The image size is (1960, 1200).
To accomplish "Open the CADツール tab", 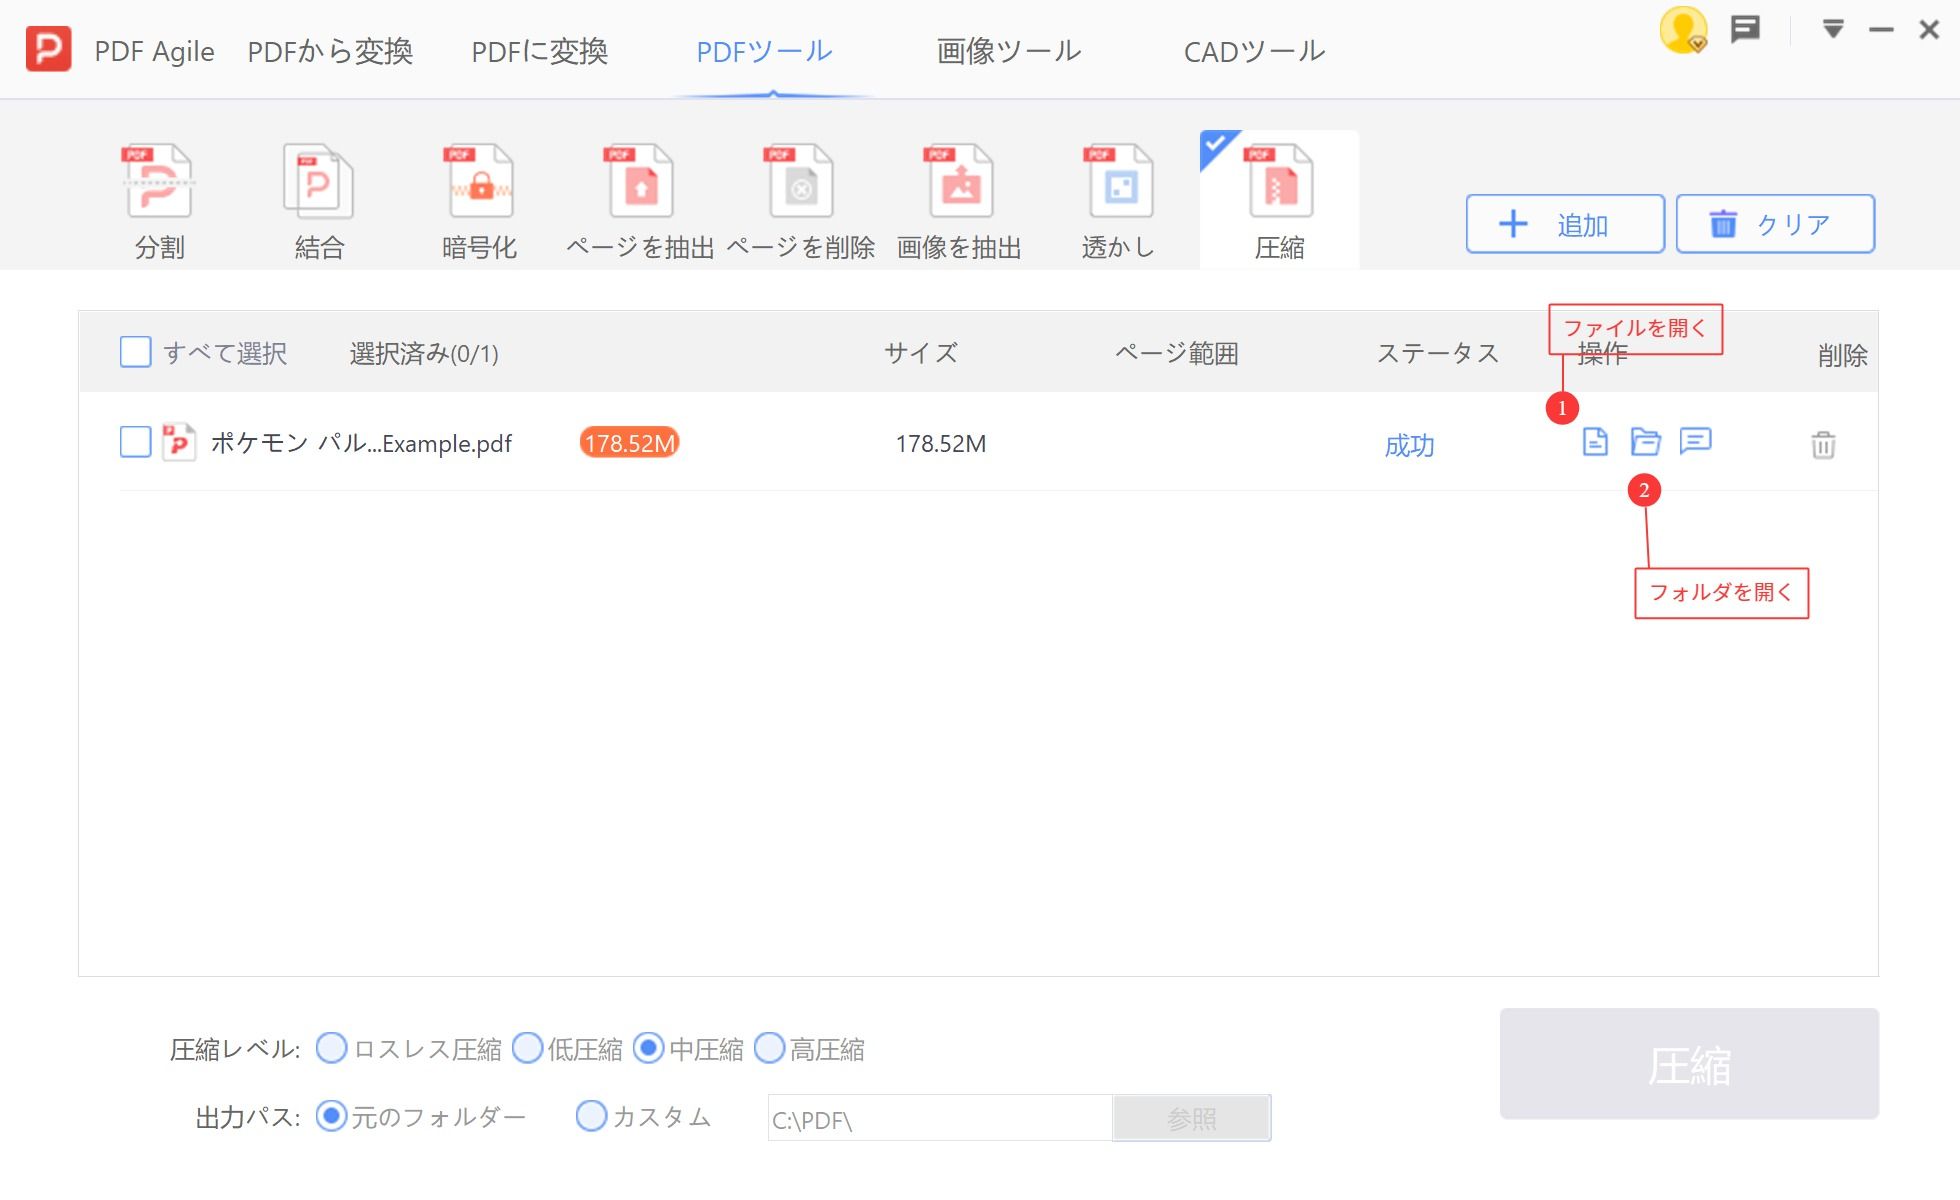I will tap(1254, 50).
